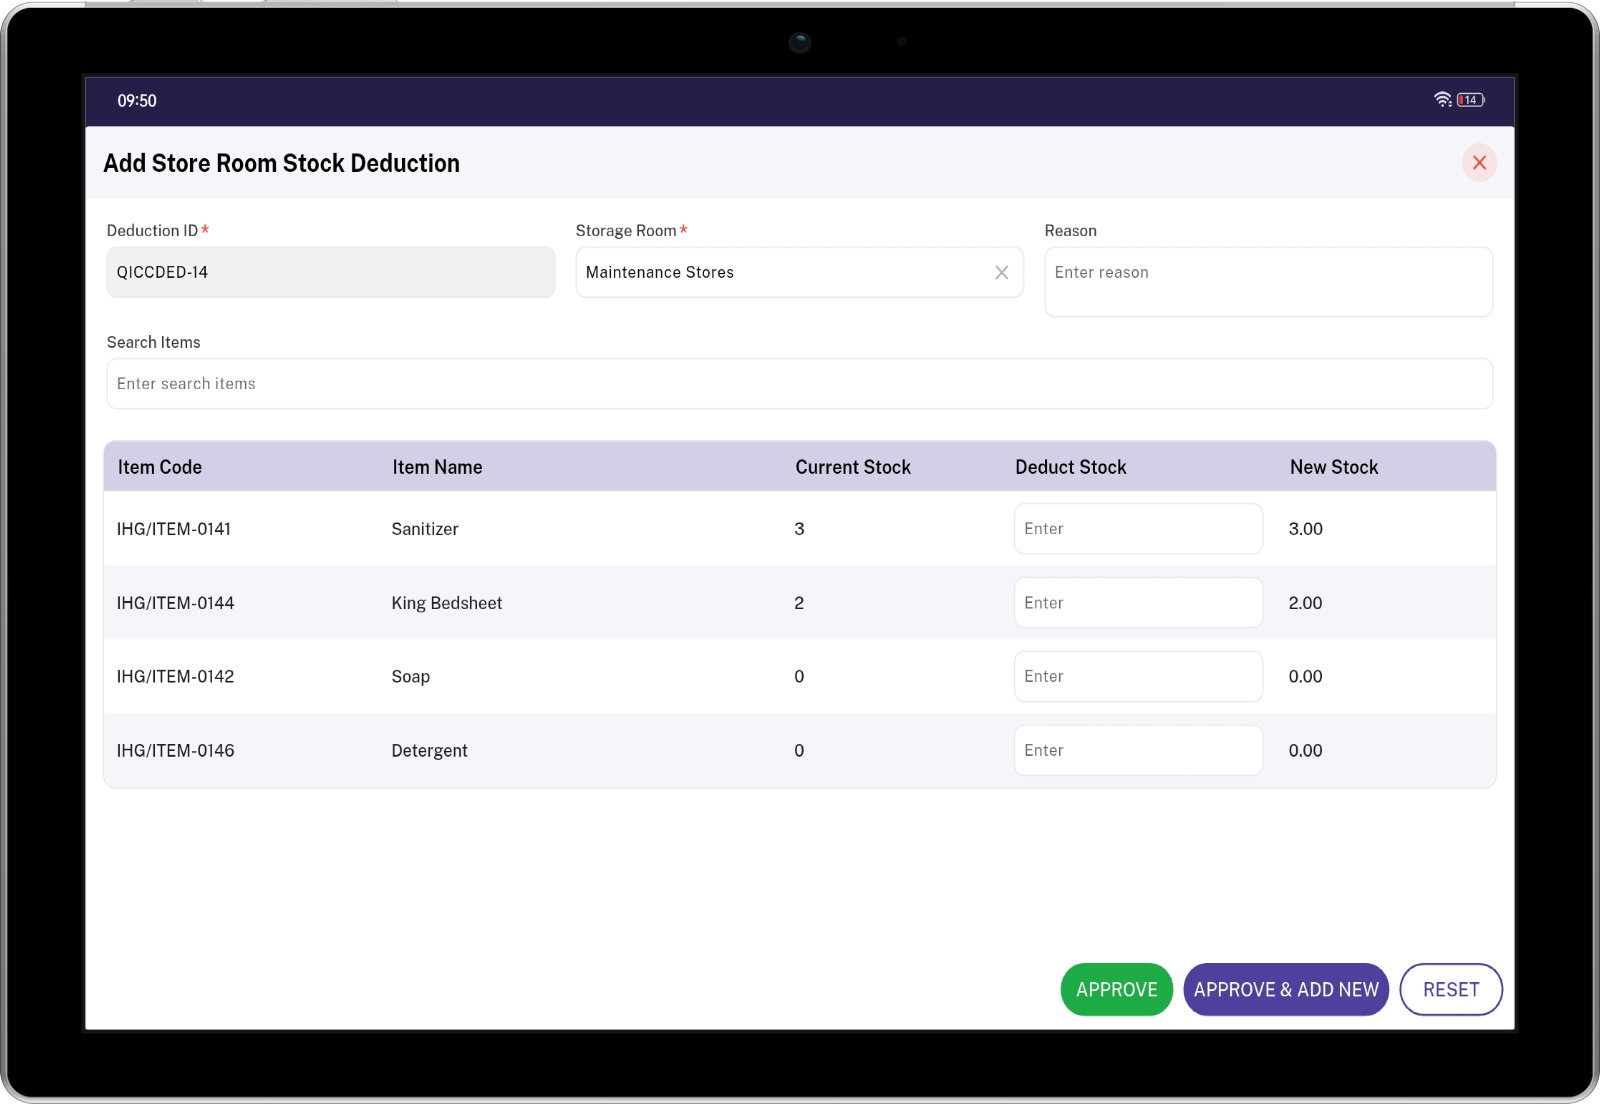
Task: Click the 09:50 clock in status bar
Action: tap(137, 101)
